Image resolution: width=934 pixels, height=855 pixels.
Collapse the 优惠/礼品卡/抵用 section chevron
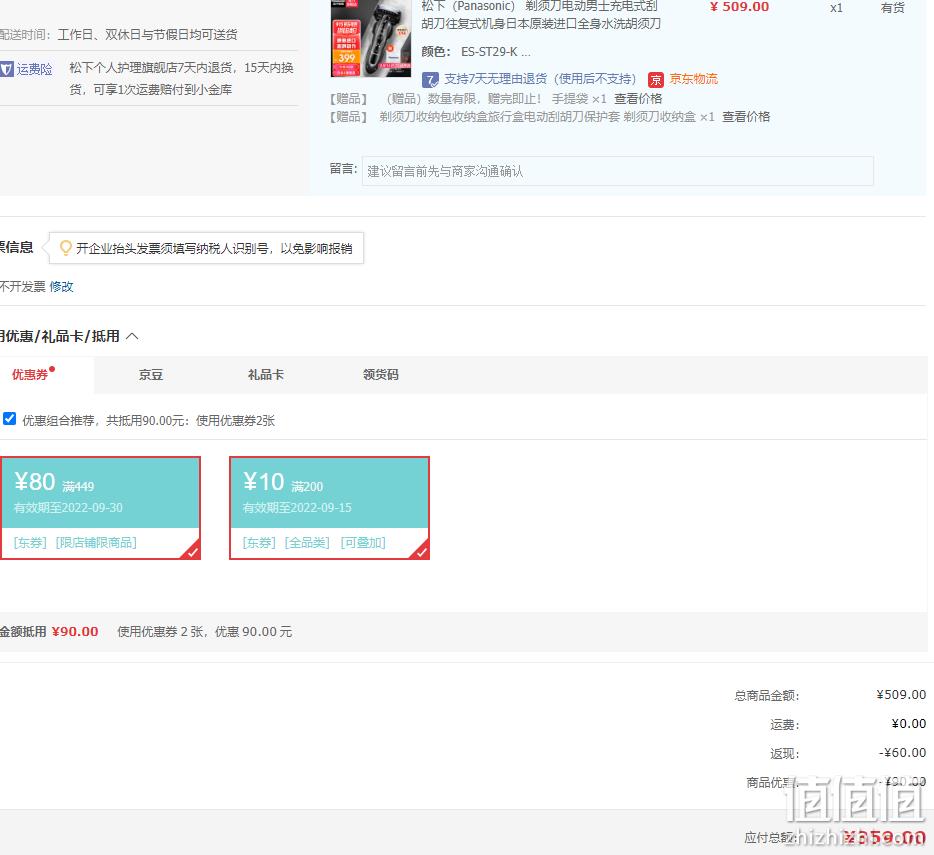pyautogui.click(x=132, y=336)
